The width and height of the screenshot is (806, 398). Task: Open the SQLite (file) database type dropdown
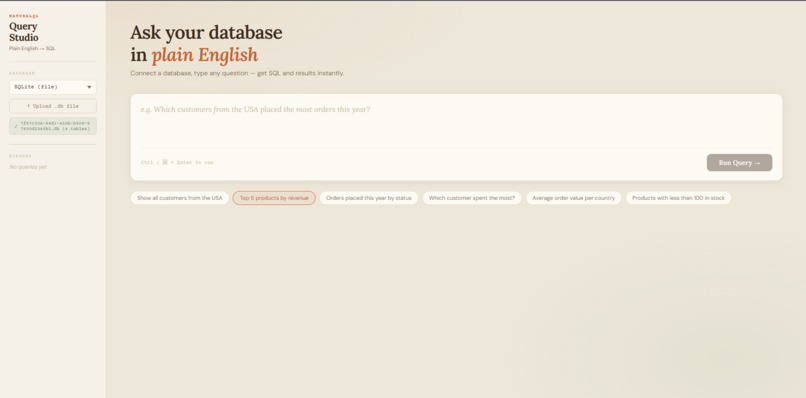point(52,87)
